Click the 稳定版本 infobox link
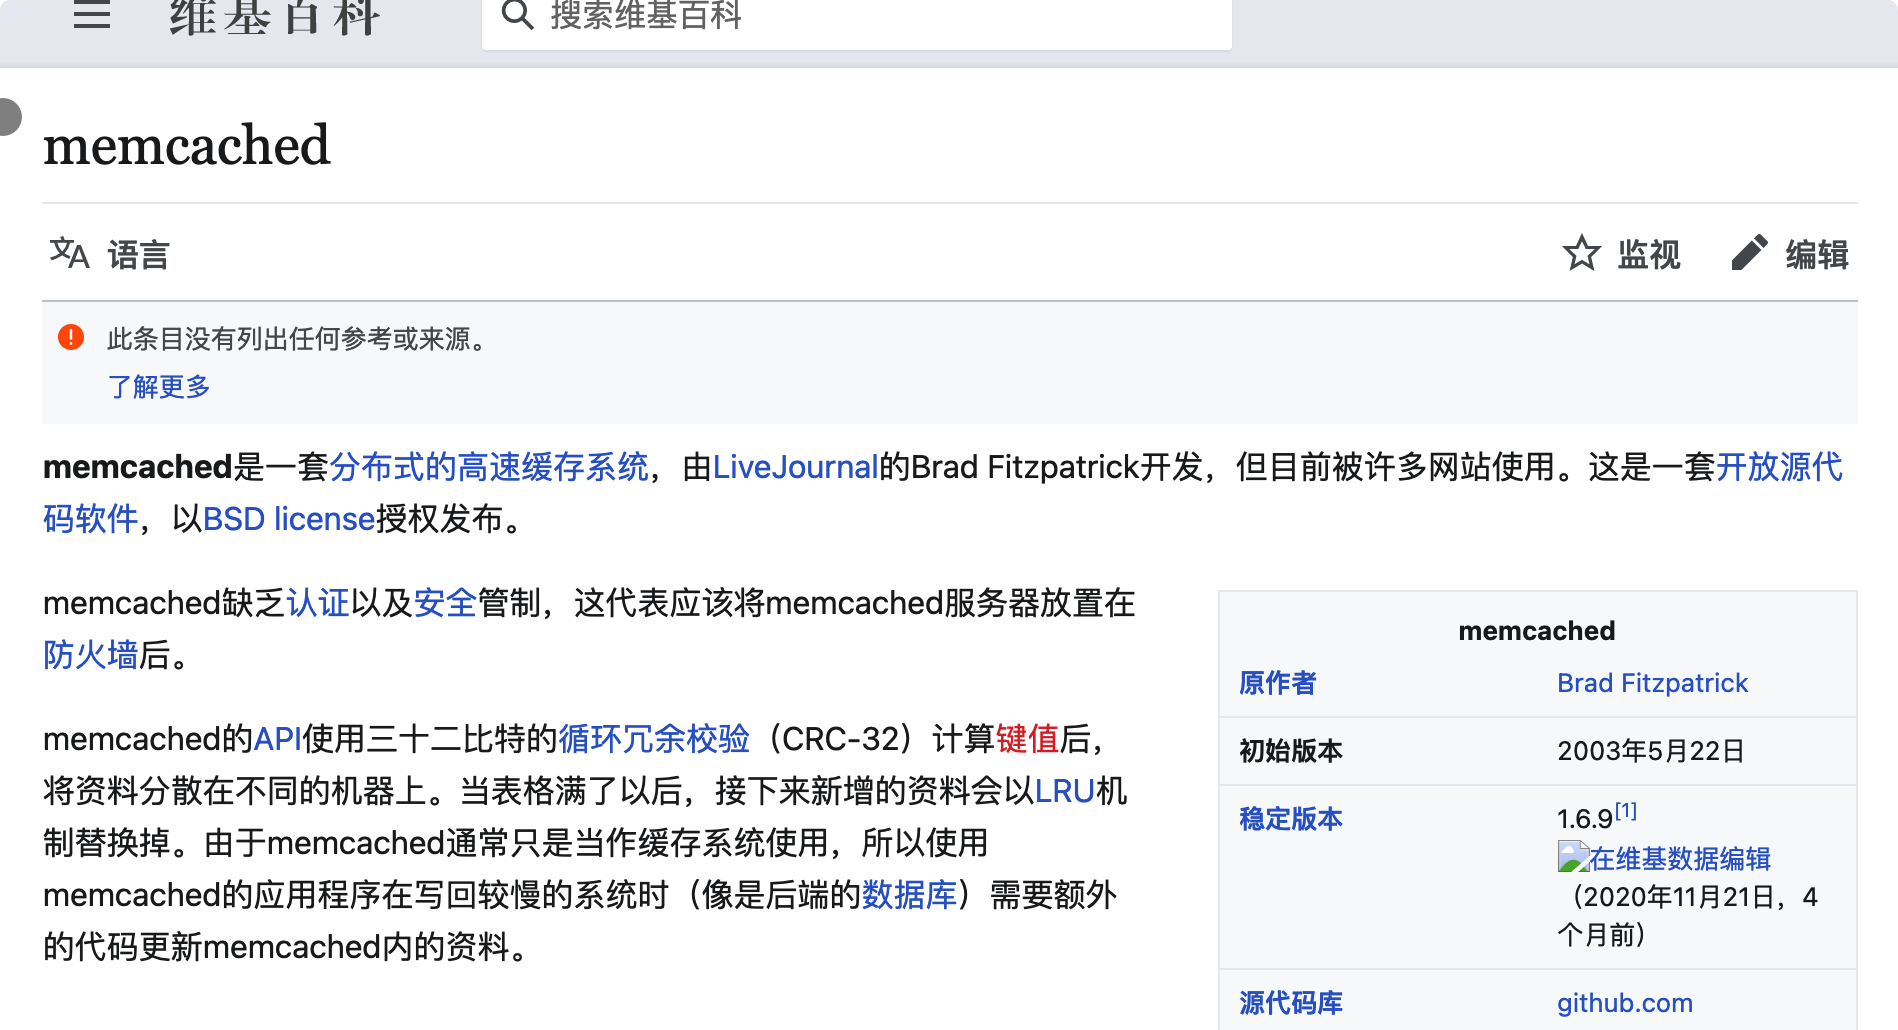The image size is (1898, 1030). (1291, 819)
